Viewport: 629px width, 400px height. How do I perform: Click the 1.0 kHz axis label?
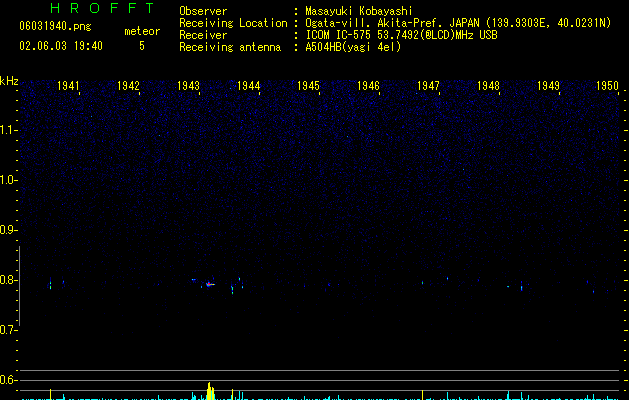click(x=8, y=180)
